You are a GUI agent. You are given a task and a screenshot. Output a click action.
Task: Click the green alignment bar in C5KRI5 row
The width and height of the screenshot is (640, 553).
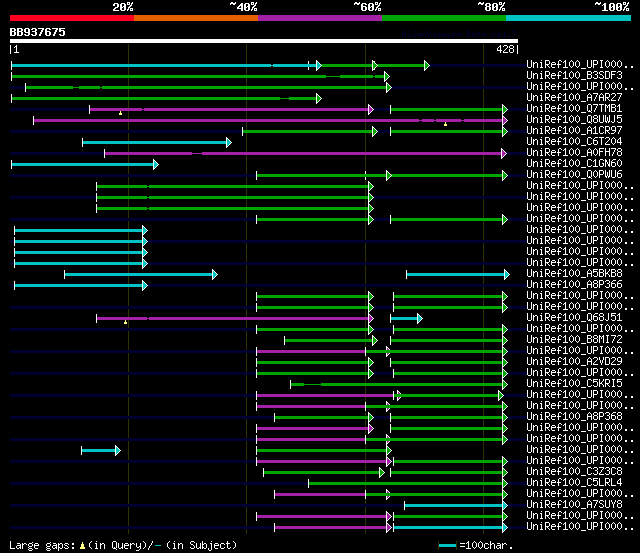point(399,384)
